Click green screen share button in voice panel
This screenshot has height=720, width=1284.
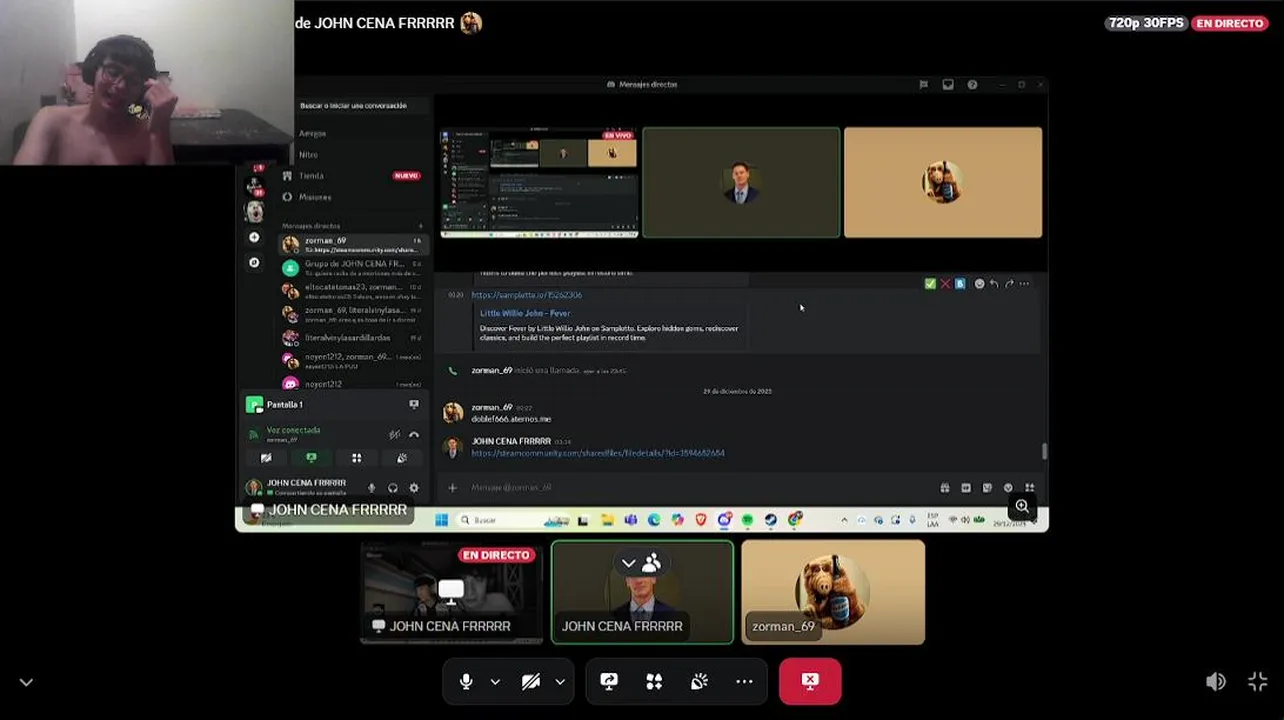tap(311, 458)
